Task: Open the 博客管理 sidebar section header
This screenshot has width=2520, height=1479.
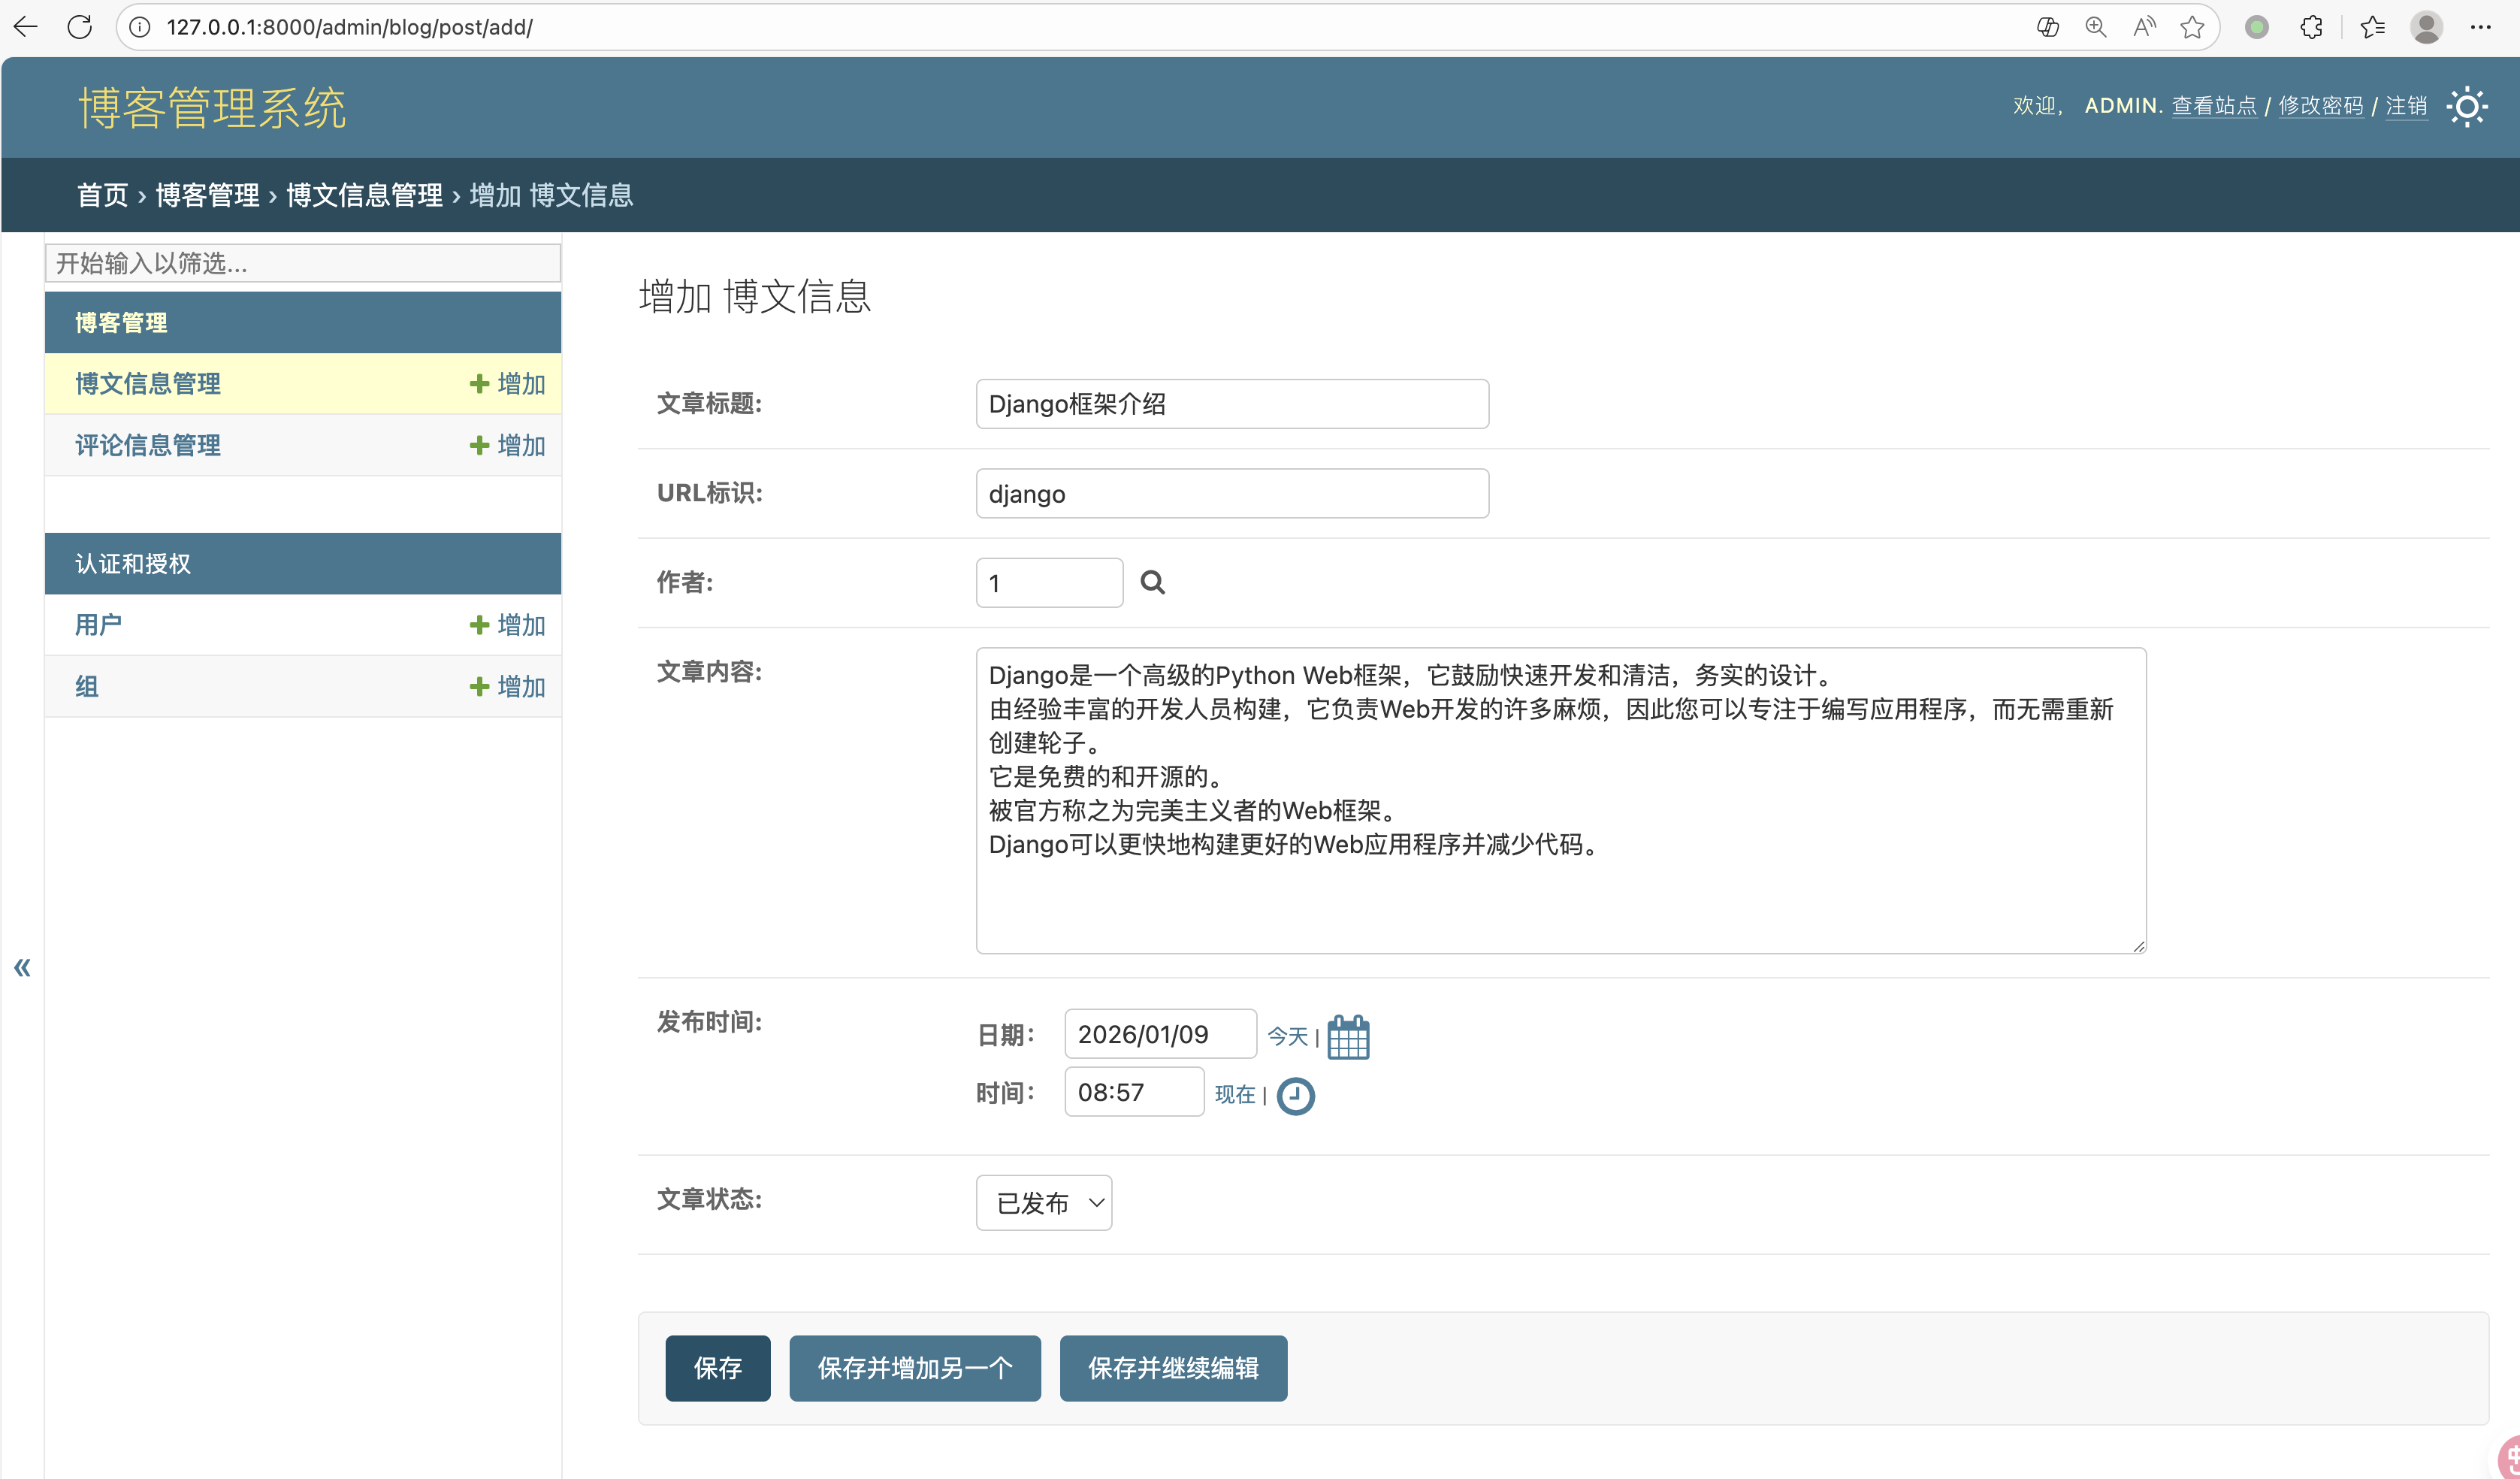Action: click(121, 322)
